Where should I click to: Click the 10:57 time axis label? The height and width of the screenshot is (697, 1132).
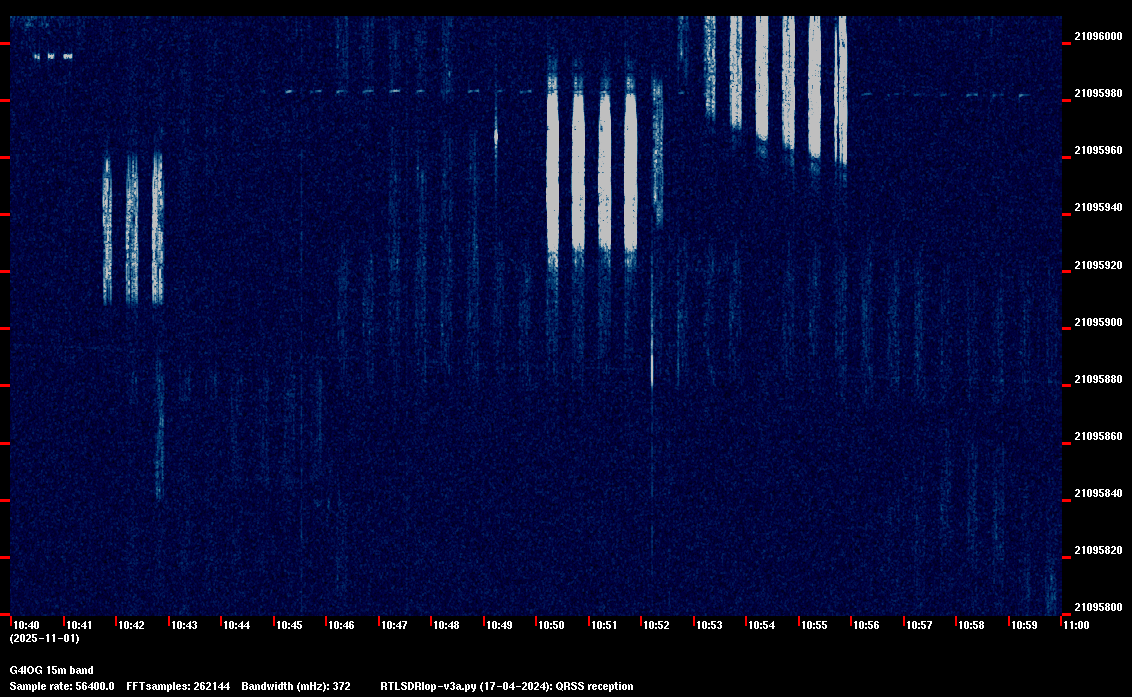click(919, 625)
